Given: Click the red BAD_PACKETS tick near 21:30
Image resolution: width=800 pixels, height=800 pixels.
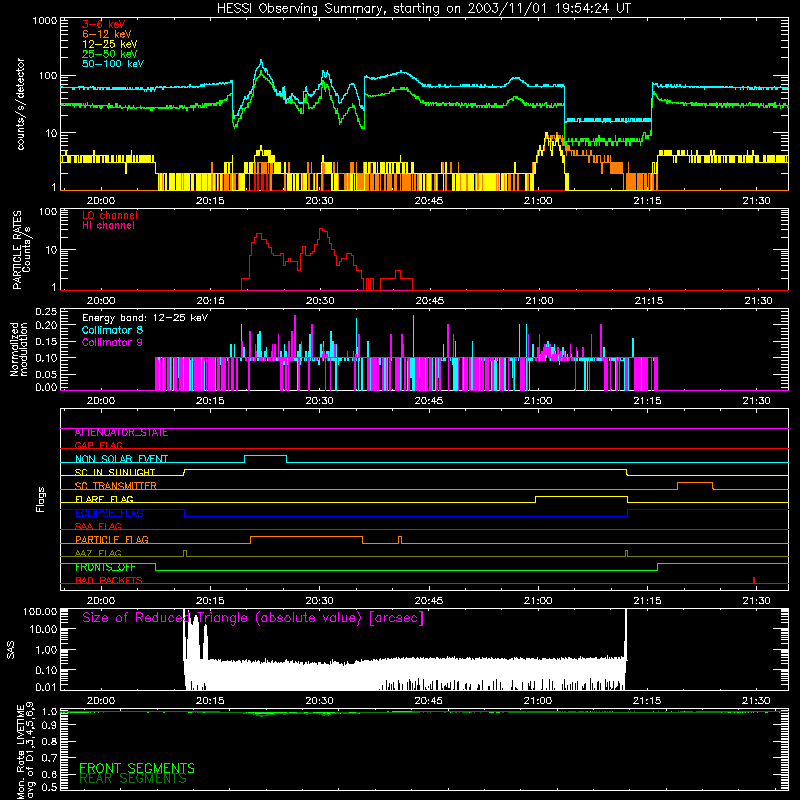Looking at the screenshot, I should [754, 580].
